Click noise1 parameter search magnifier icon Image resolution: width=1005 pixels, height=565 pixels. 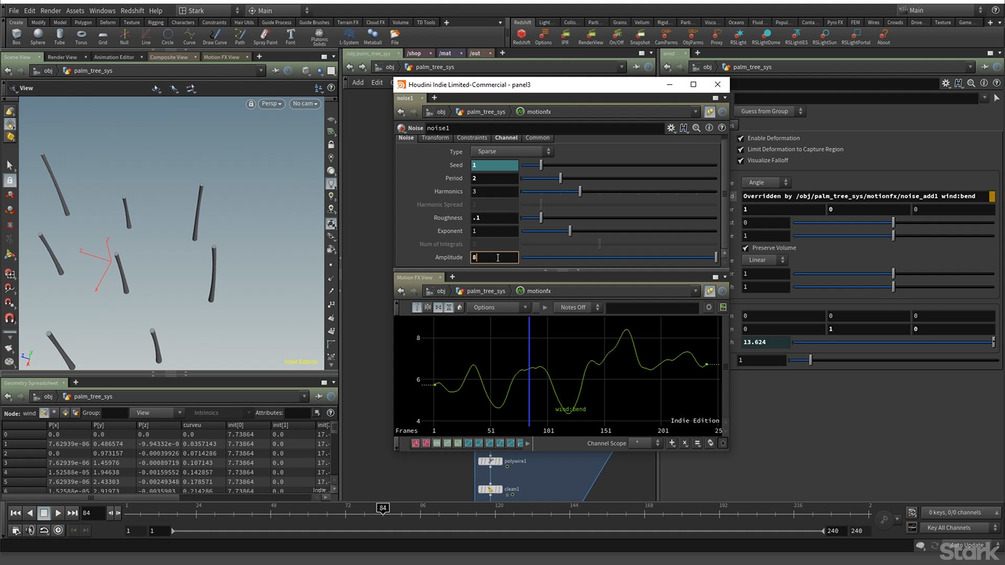[696, 128]
